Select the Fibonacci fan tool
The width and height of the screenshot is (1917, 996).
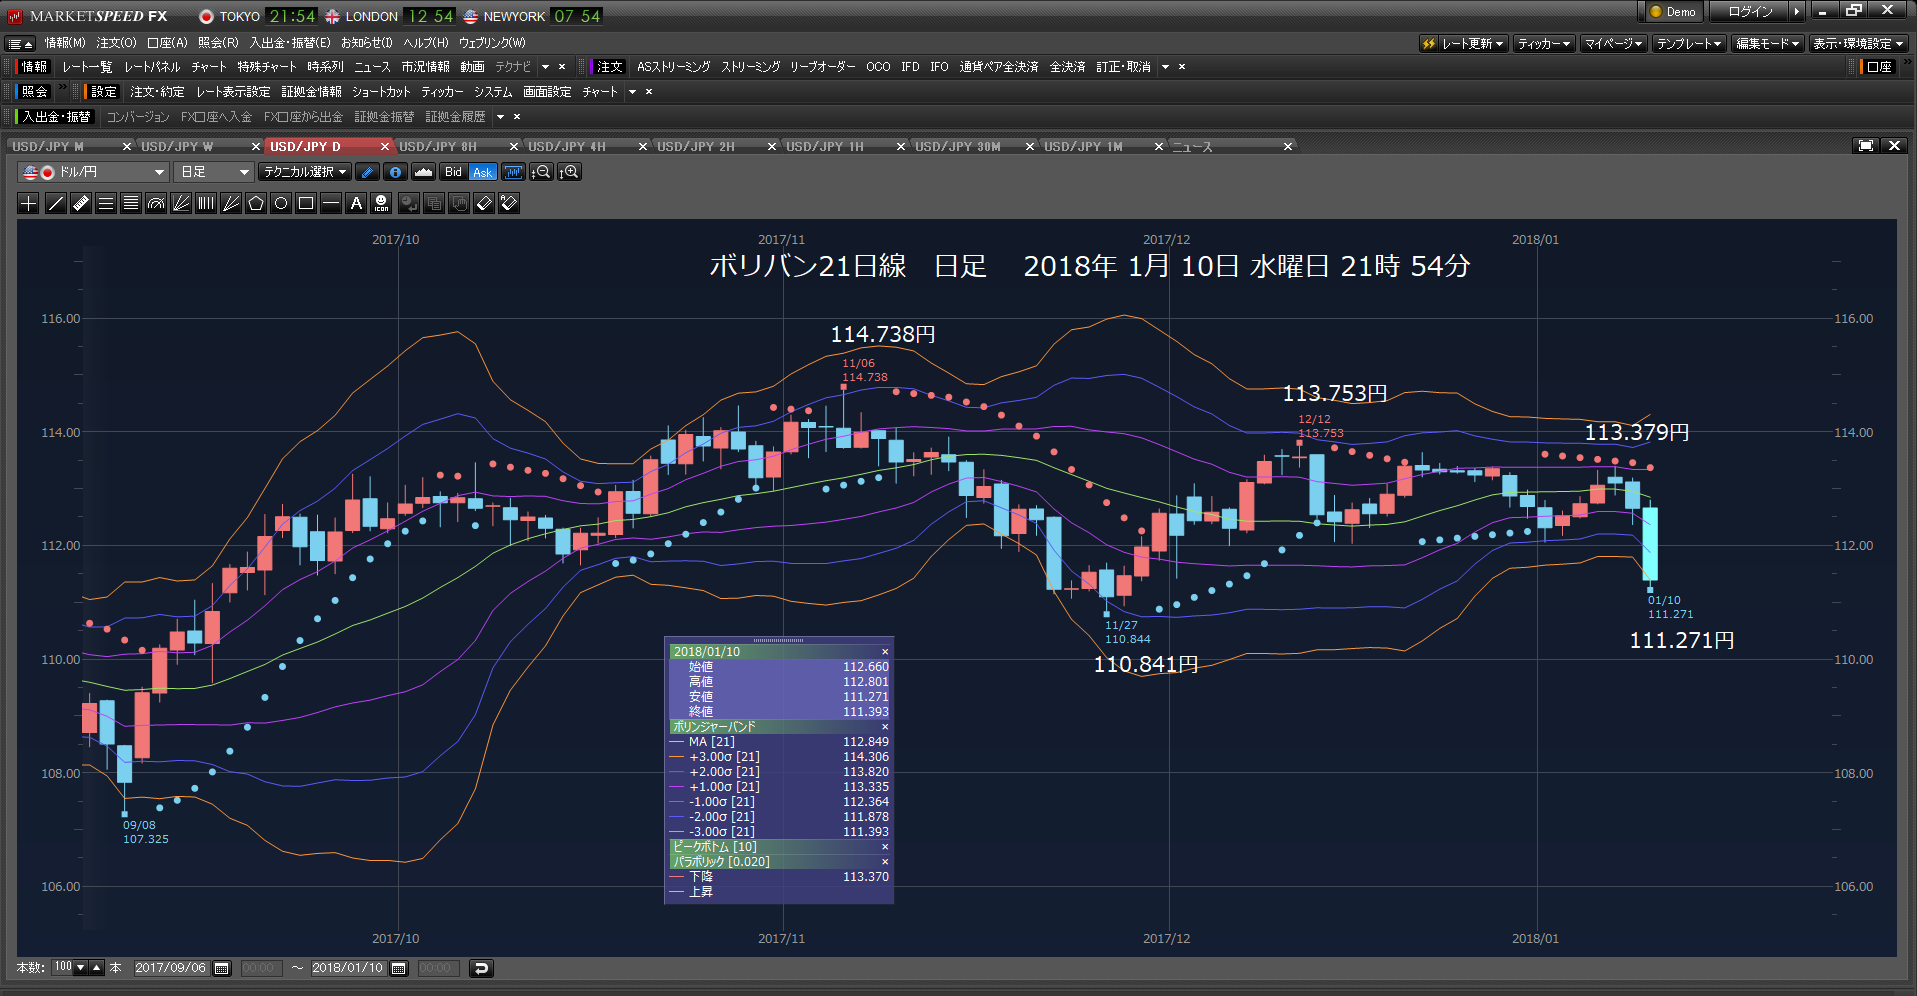click(x=181, y=203)
